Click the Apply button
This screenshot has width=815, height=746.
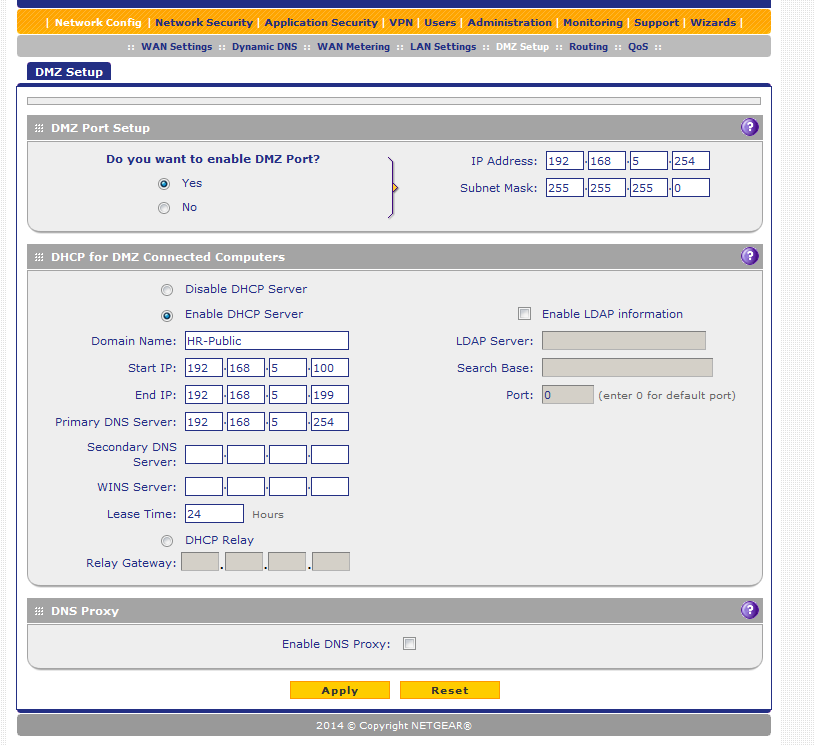click(339, 690)
